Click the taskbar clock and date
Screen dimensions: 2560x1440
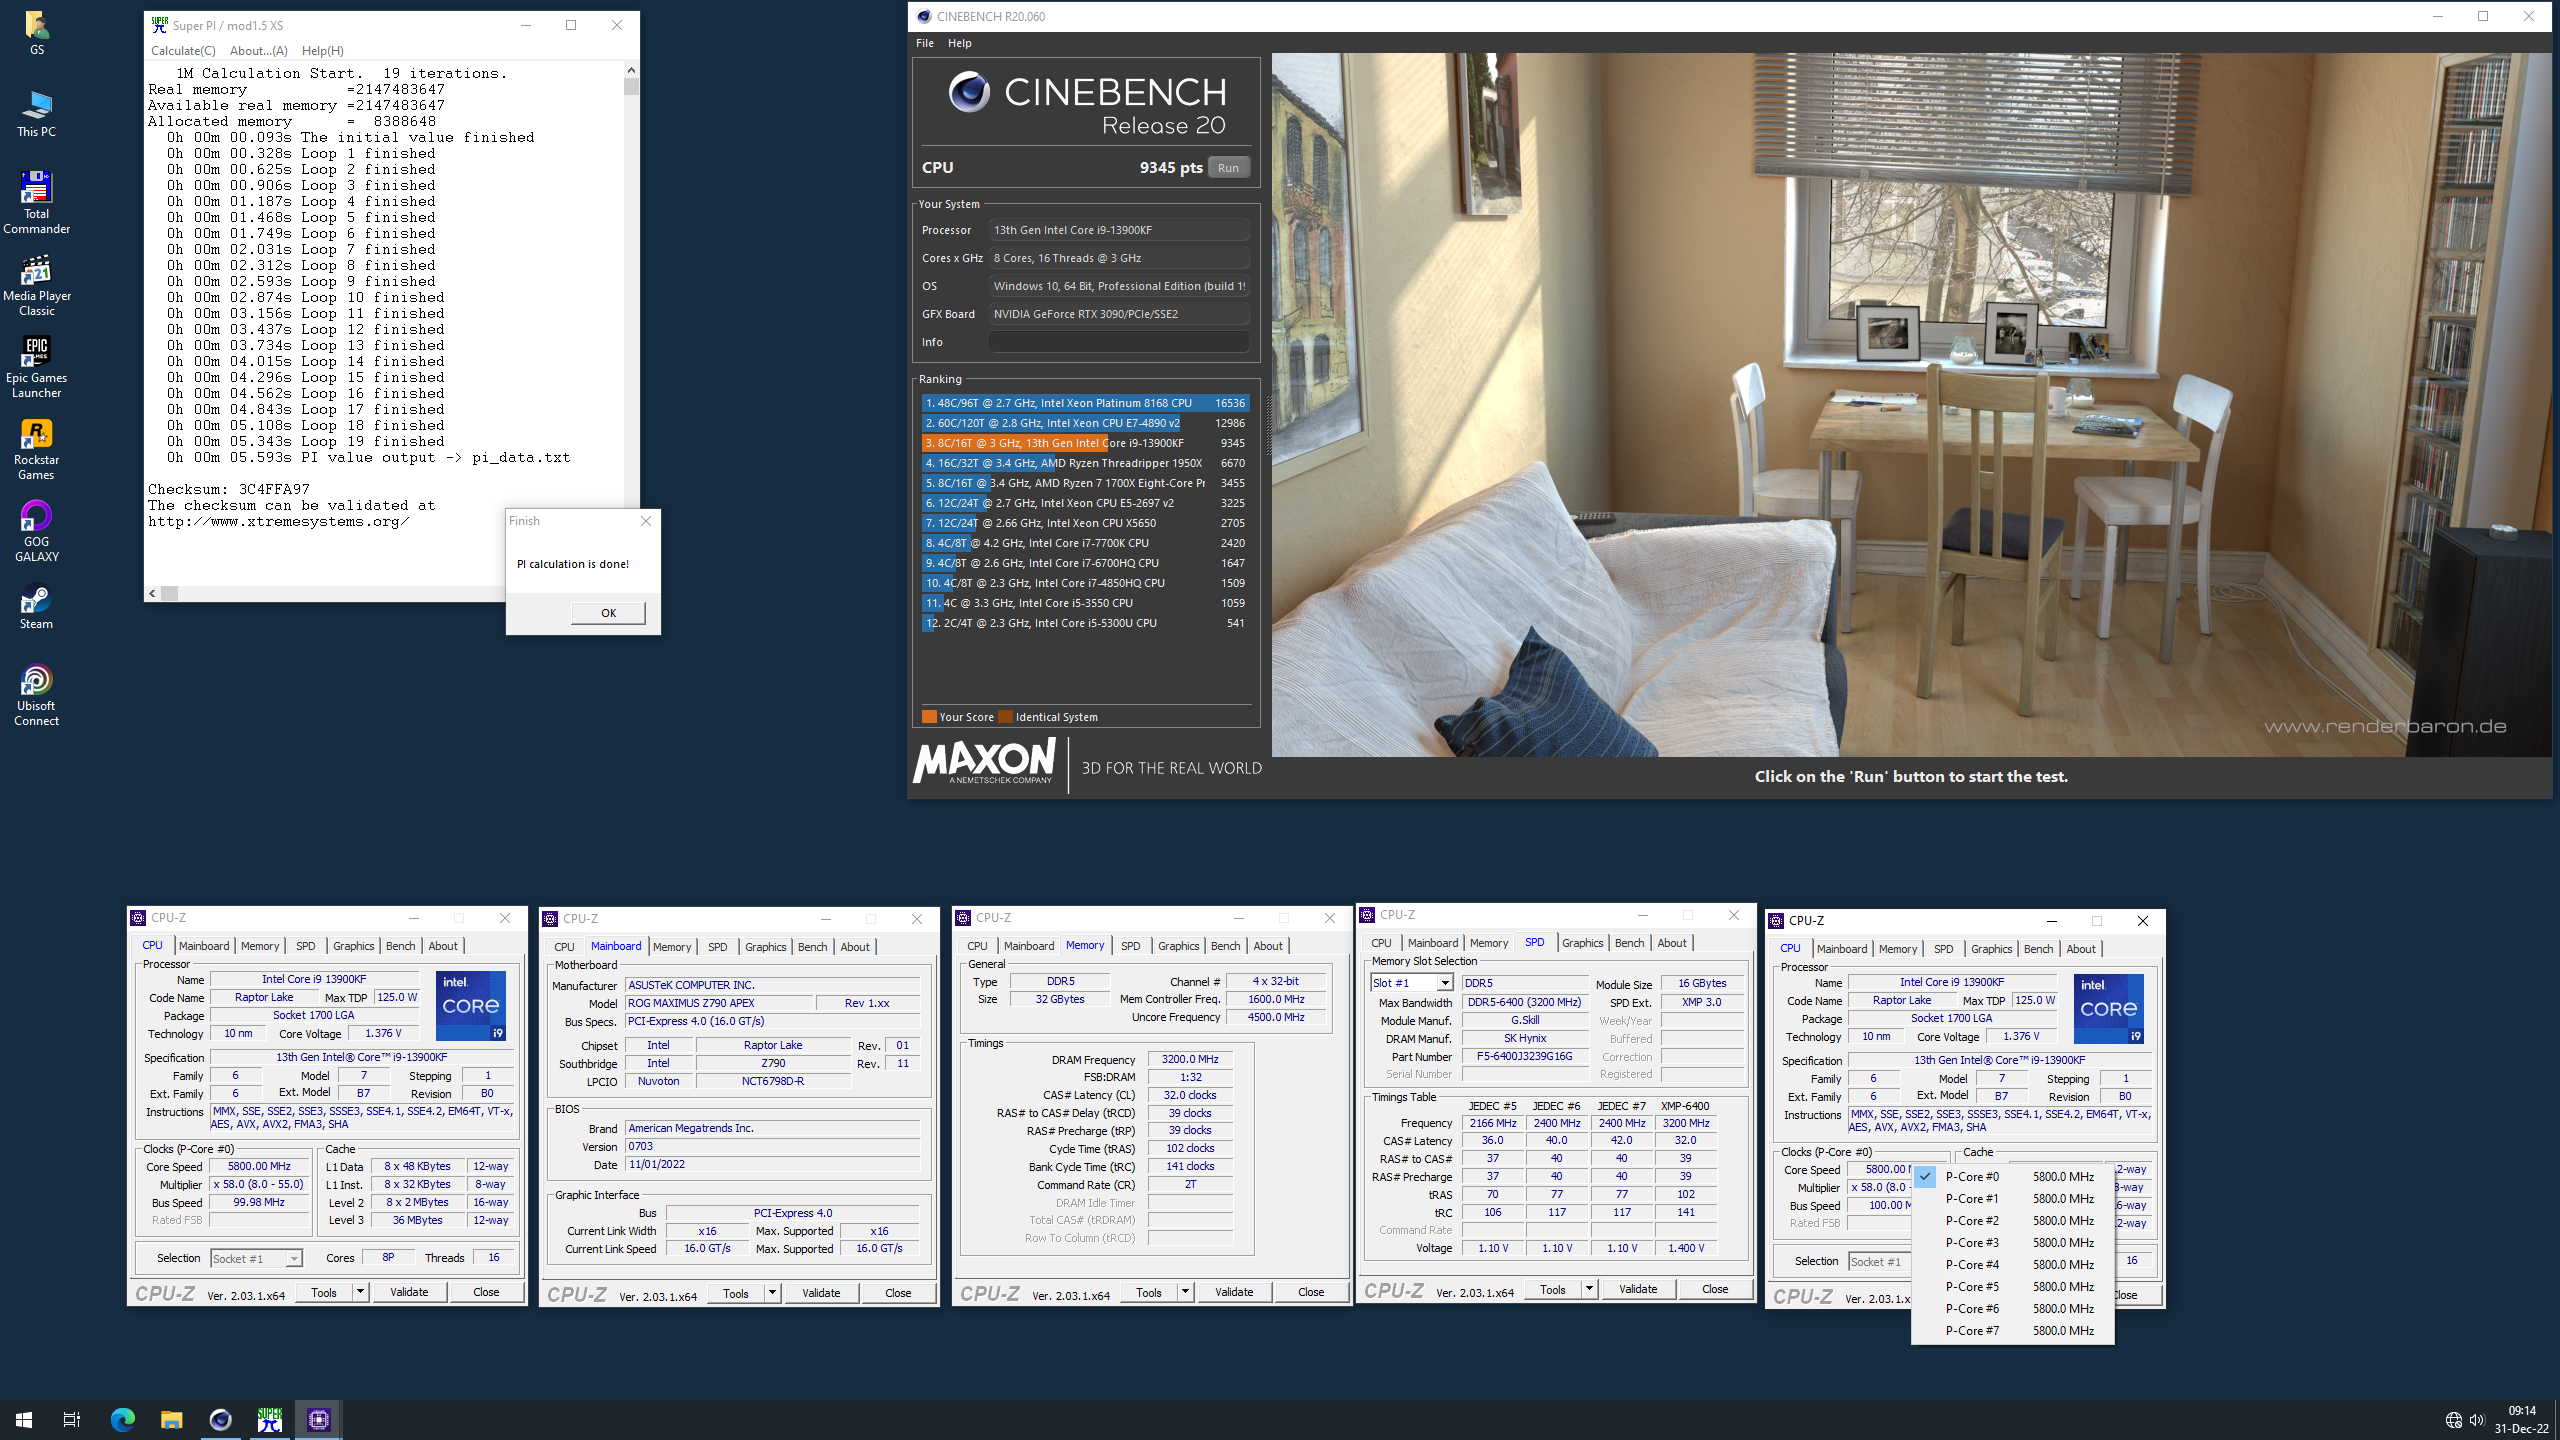coord(2521,1420)
